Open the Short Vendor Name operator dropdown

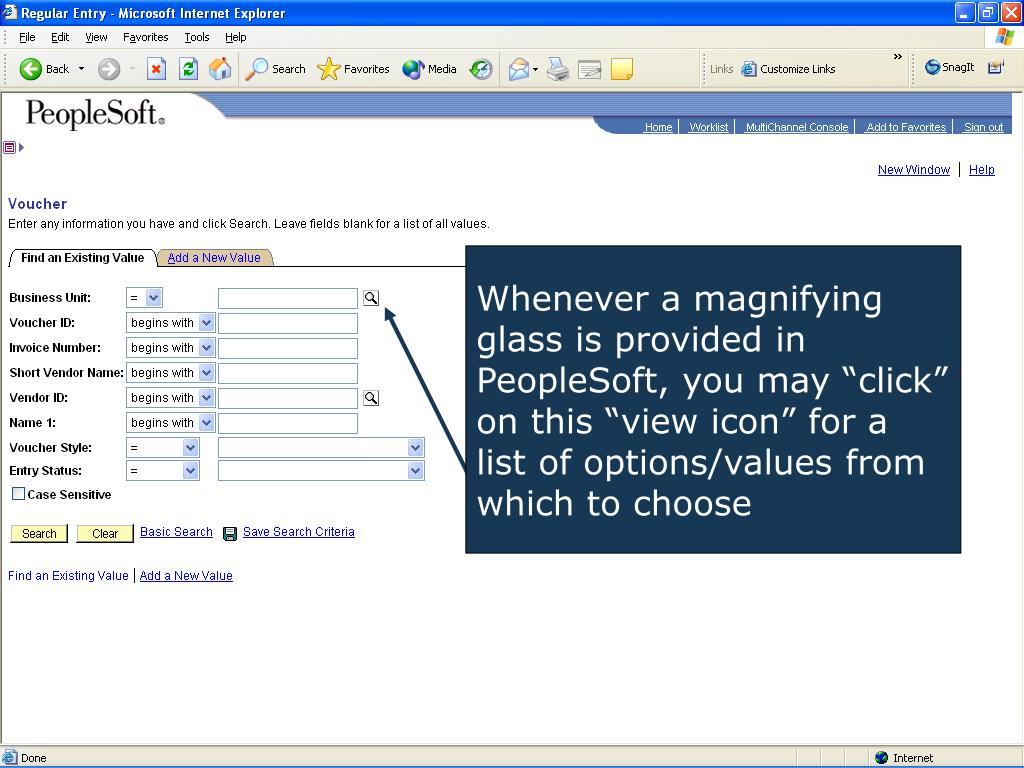[170, 372]
